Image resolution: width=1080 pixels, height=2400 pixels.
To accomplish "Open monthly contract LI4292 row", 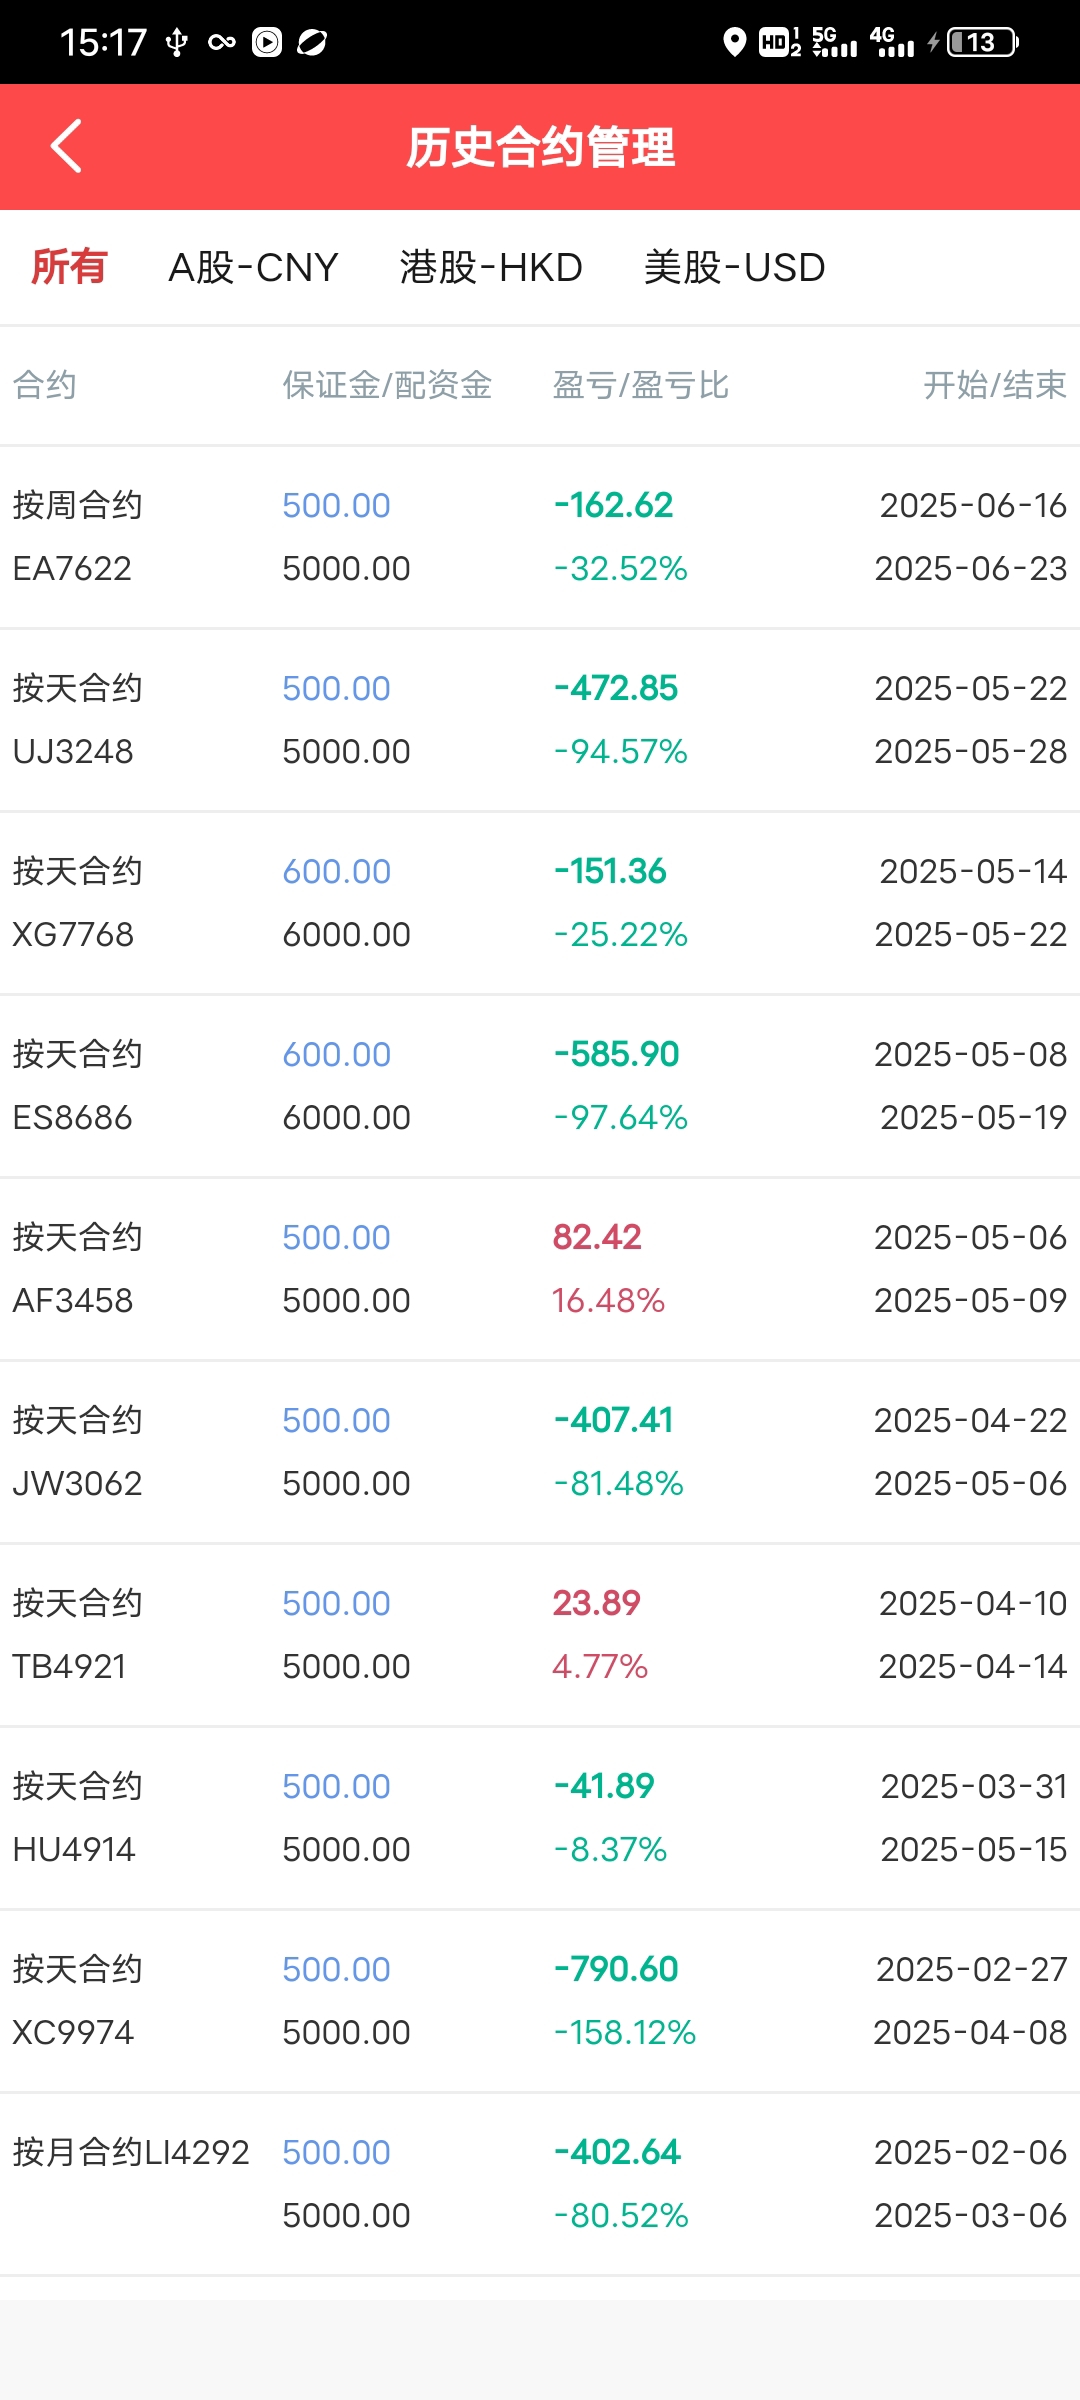I will point(540,2184).
